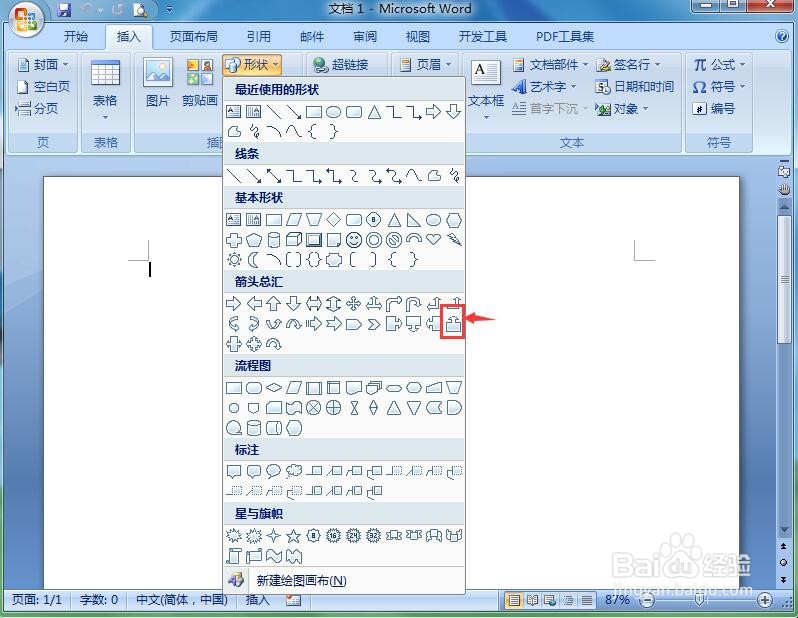The width and height of the screenshot is (798, 618).
Task: Choose the straight line in Lines section
Action: click(x=234, y=176)
